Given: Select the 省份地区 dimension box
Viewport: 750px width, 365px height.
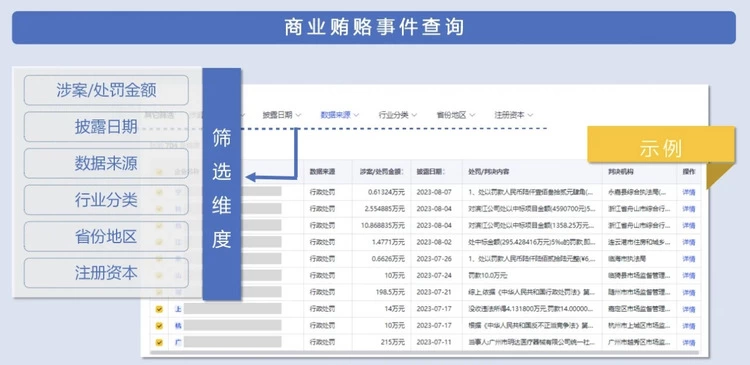Looking at the screenshot, I should pyautogui.click(x=106, y=236).
